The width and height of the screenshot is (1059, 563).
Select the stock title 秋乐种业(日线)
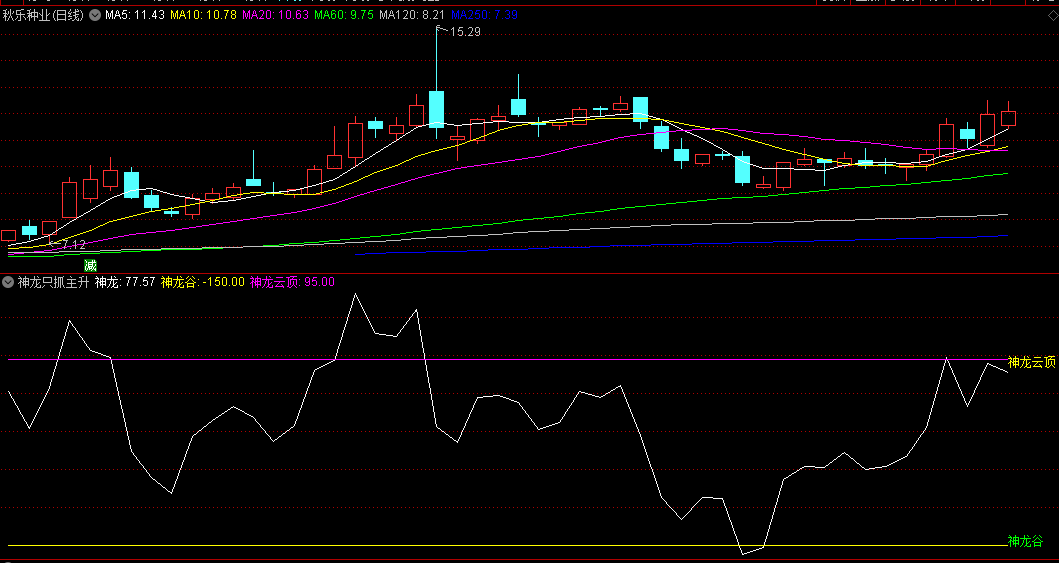pyautogui.click(x=44, y=16)
